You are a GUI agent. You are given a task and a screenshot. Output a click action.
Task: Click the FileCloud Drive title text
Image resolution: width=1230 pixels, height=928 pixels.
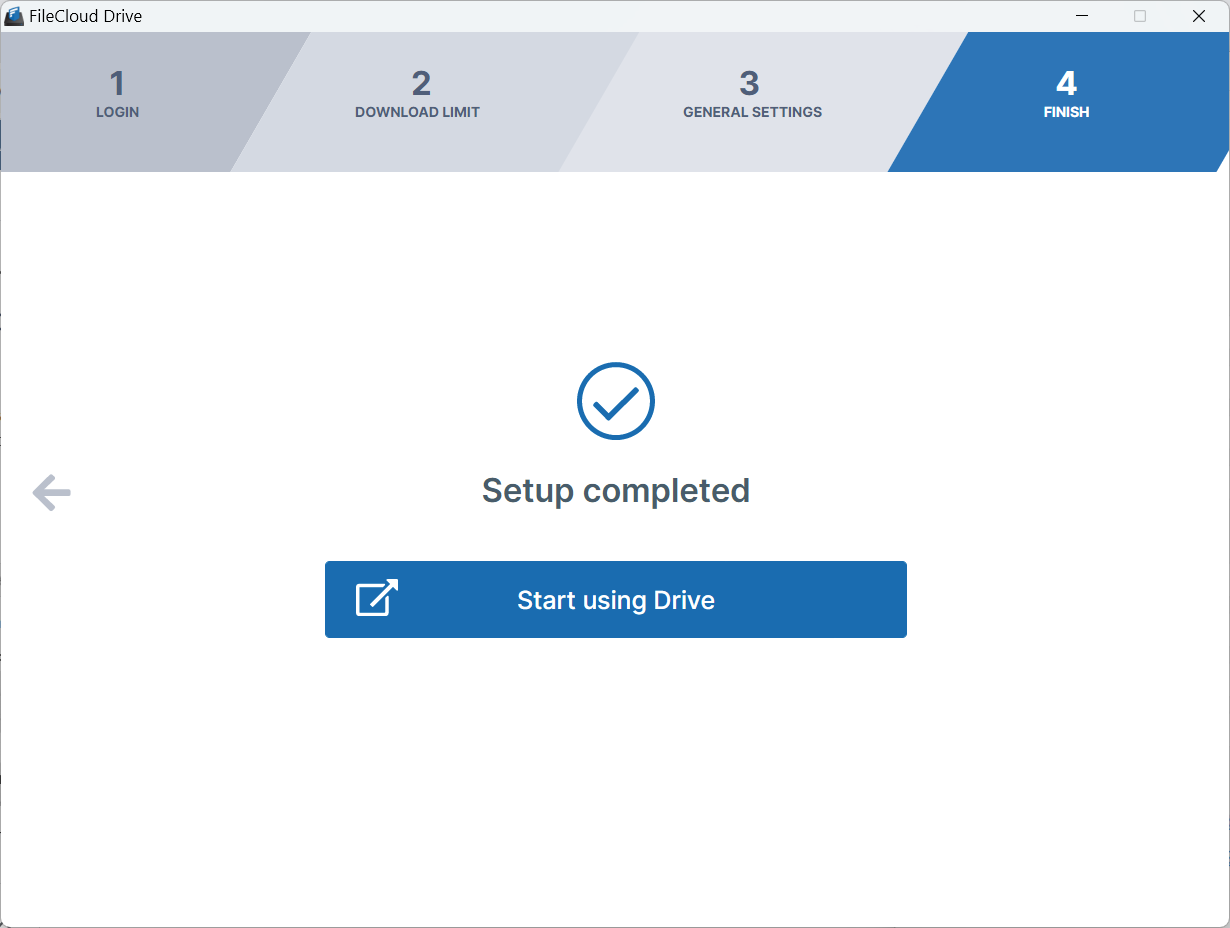[x=85, y=16]
